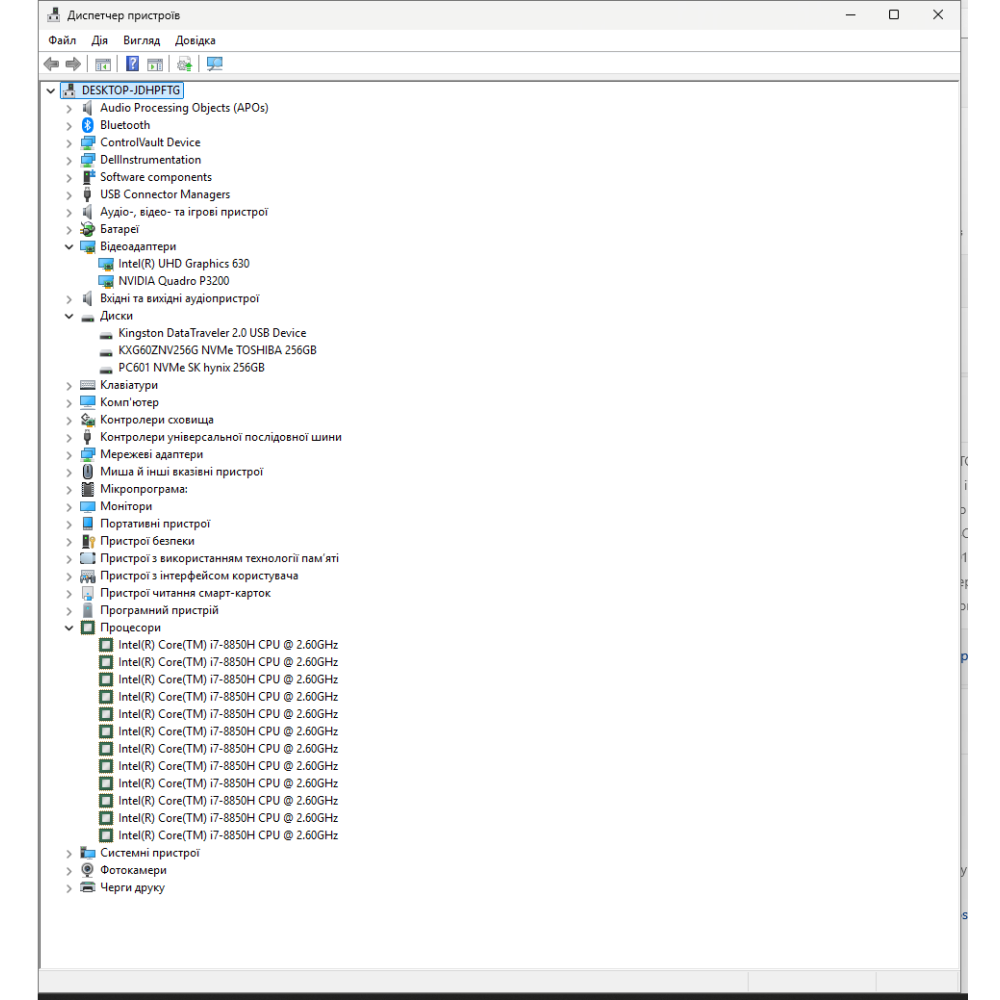The height and width of the screenshot is (1000, 1000).
Task: Click the scan for hardware changes icon
Action: pos(214,64)
